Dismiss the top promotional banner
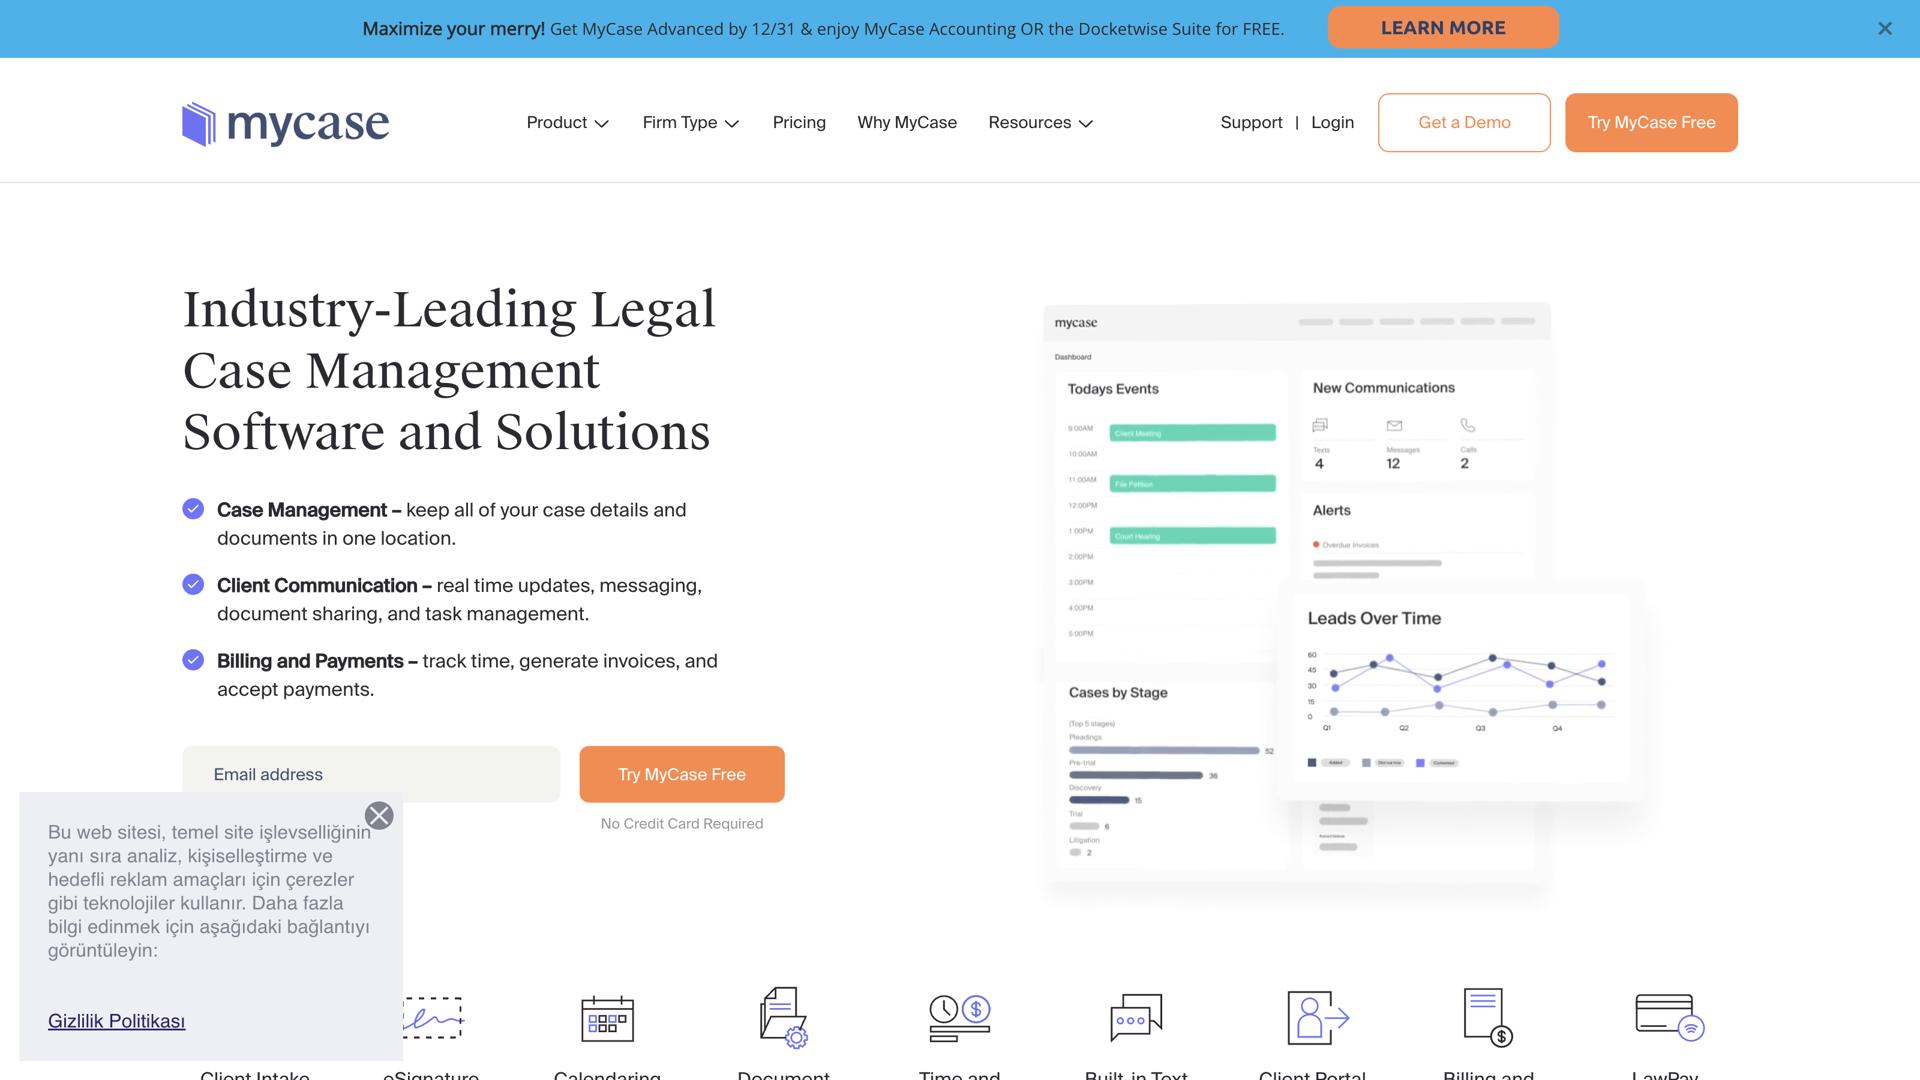This screenshot has width=1920, height=1080. point(1884,29)
